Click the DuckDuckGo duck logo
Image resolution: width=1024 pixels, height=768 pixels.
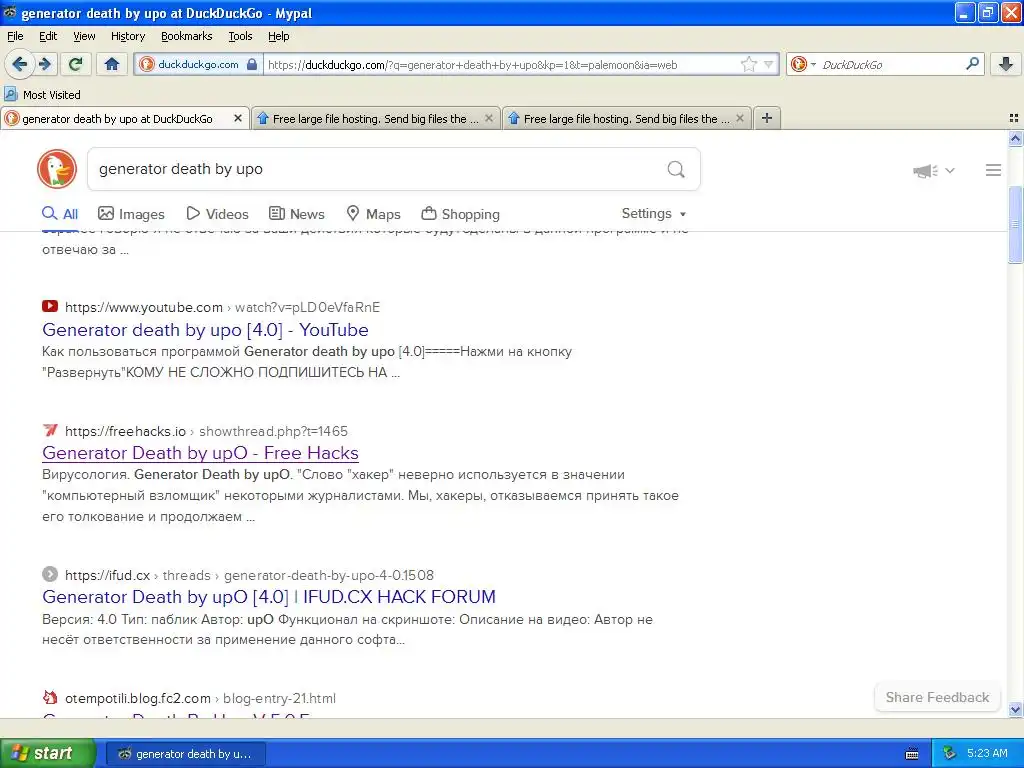tap(57, 169)
